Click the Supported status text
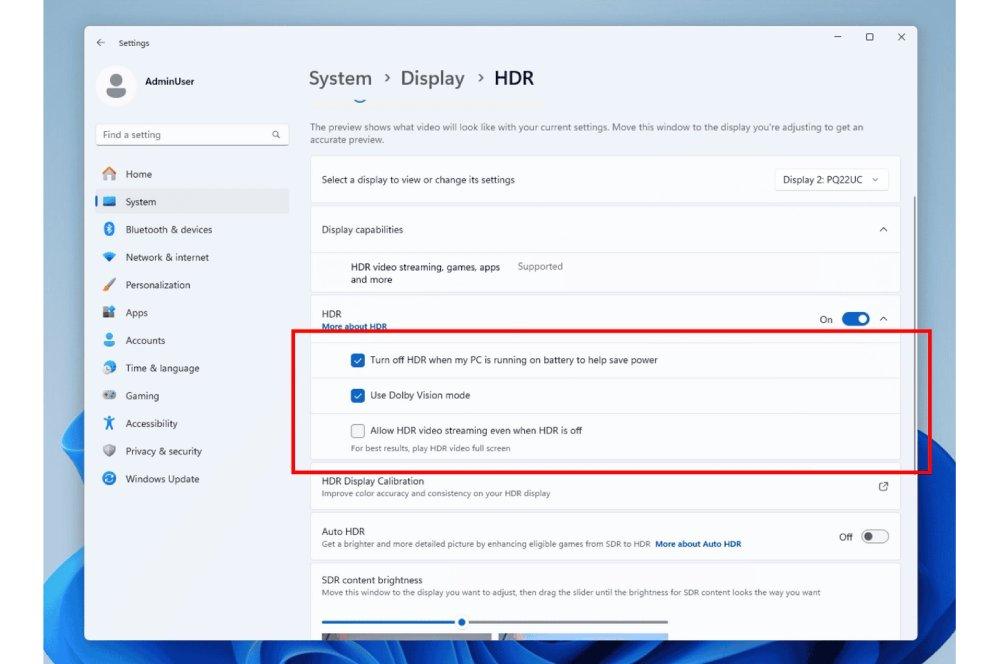The image size is (1000, 664). (x=540, y=267)
